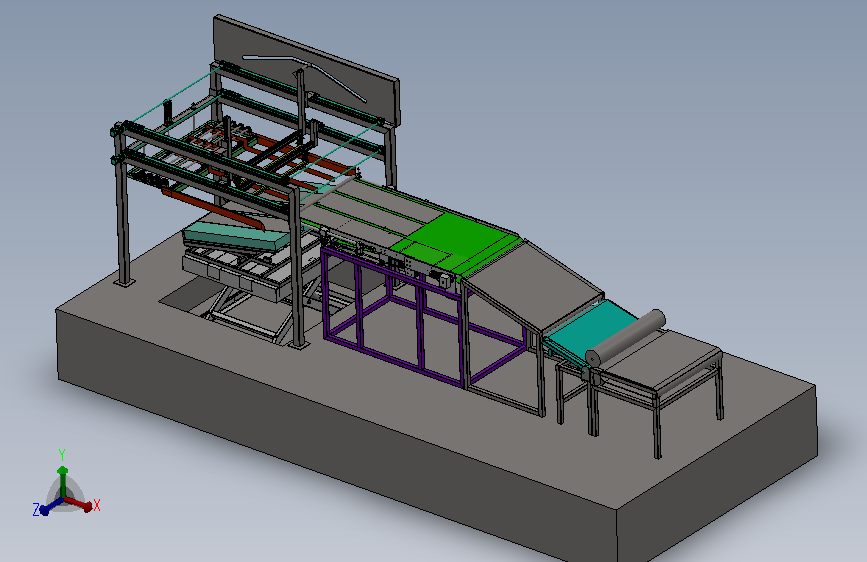Image resolution: width=867 pixels, height=562 pixels.
Task: Select the teal conveyor belt
Action: coord(594,330)
